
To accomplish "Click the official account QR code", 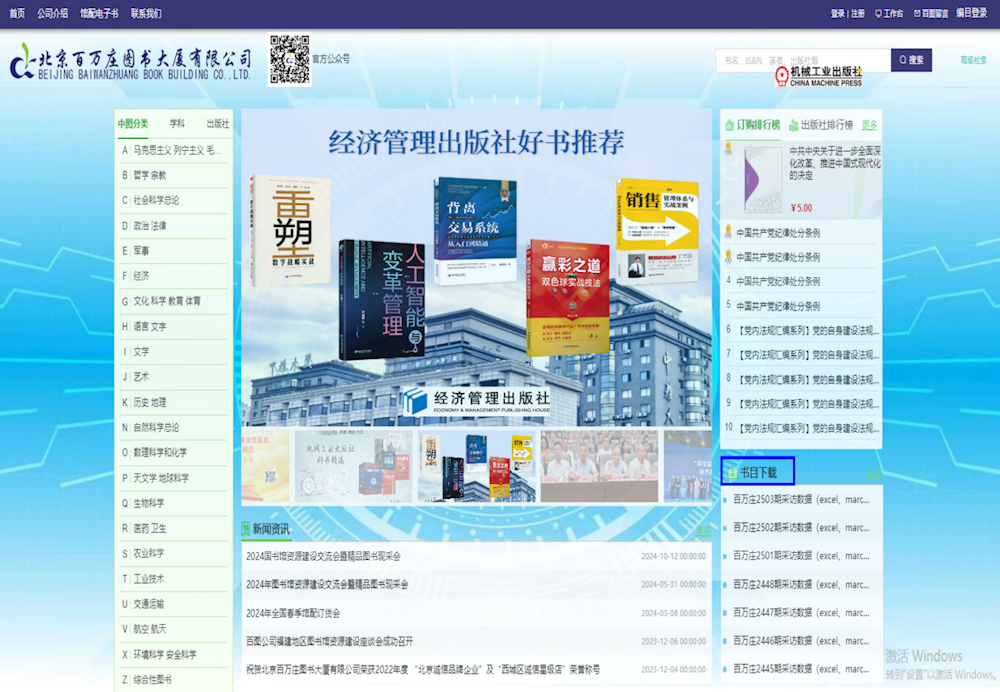I will (x=290, y=59).
